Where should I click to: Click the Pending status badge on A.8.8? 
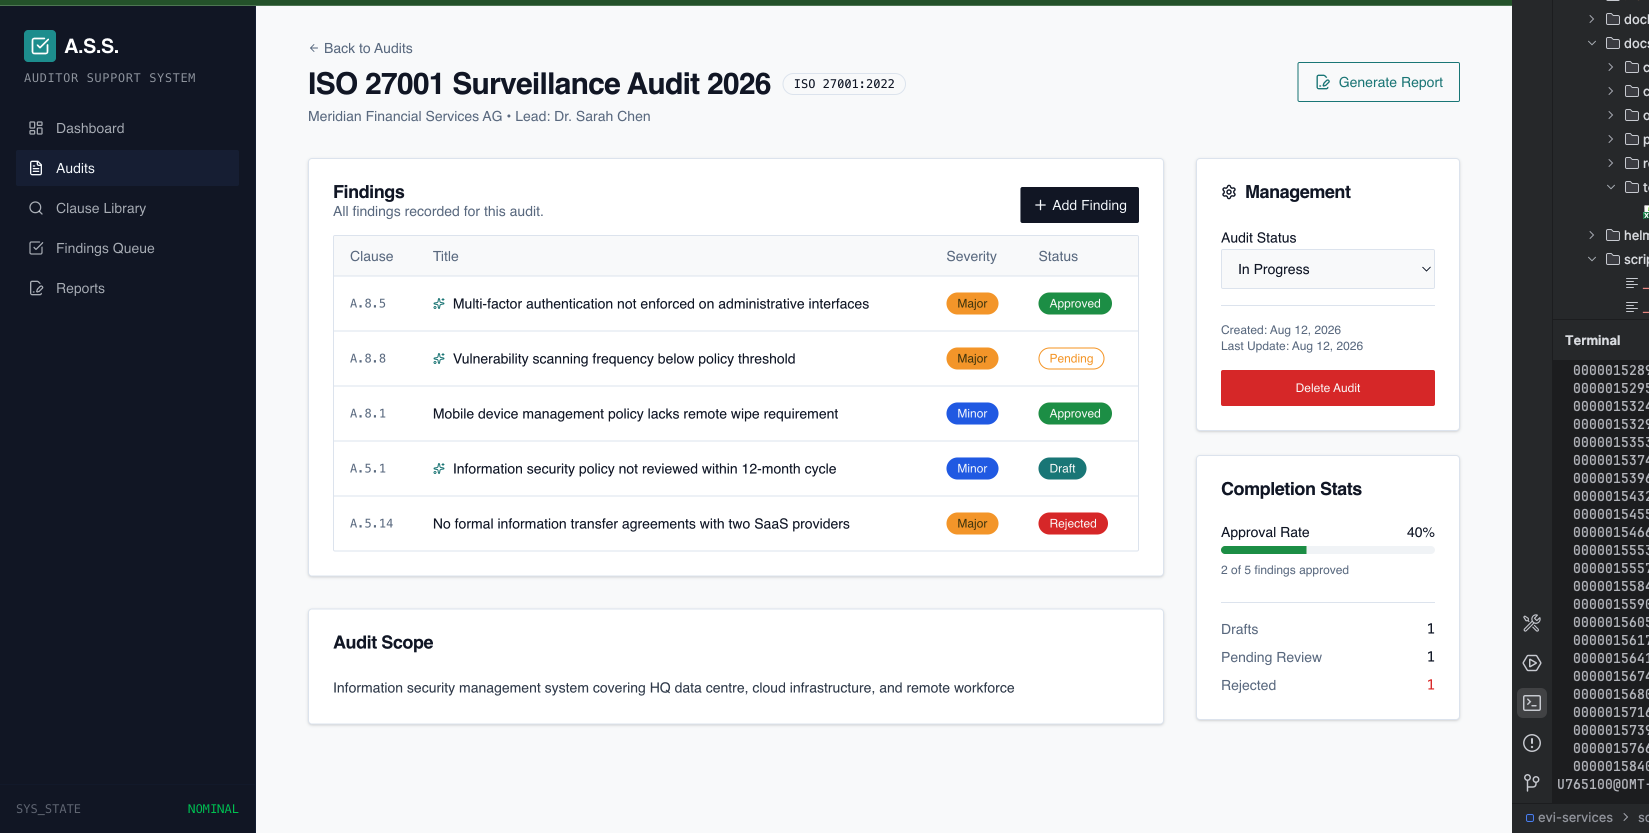[x=1071, y=359]
